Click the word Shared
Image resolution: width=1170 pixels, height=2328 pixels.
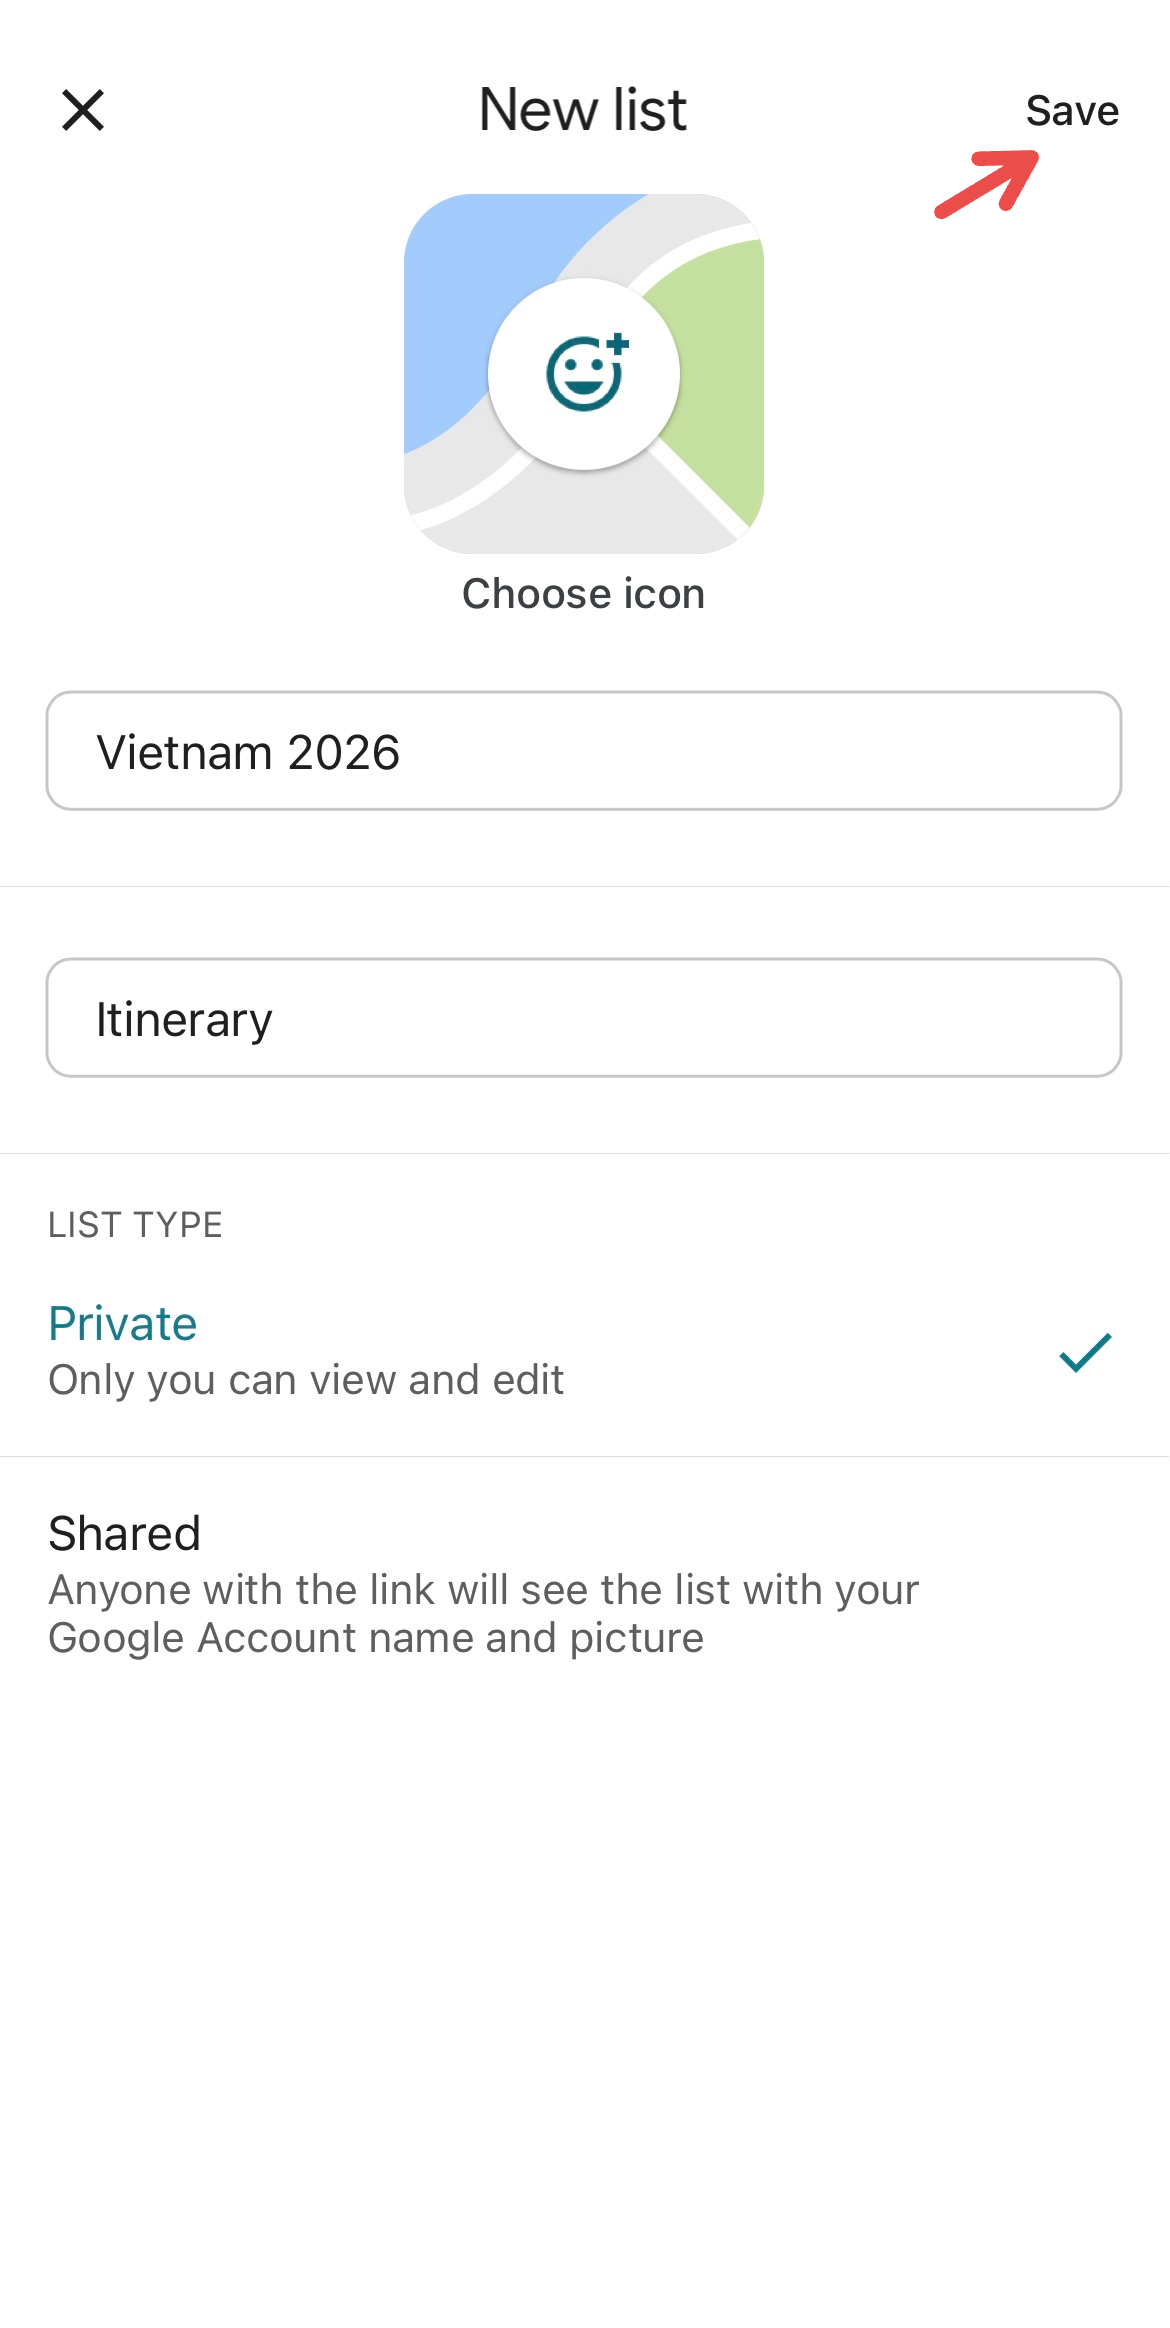click(125, 1533)
